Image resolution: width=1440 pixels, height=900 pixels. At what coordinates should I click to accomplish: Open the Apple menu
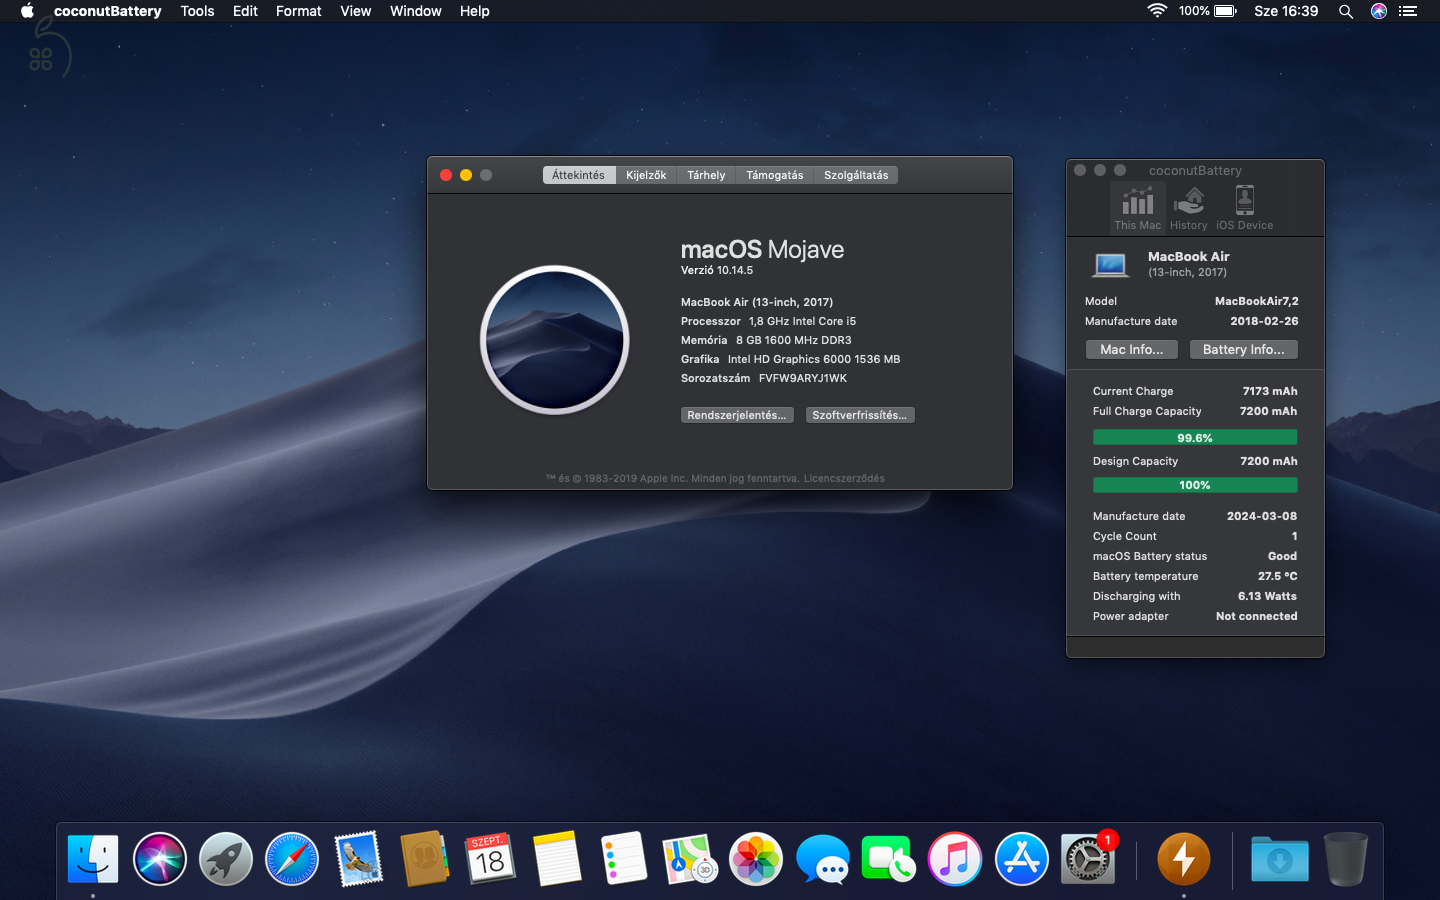point(27,11)
